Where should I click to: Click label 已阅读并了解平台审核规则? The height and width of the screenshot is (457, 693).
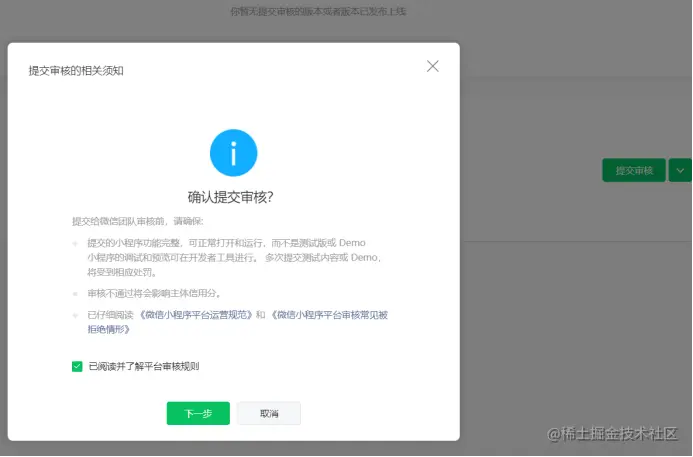pyautogui.click(x=144, y=366)
